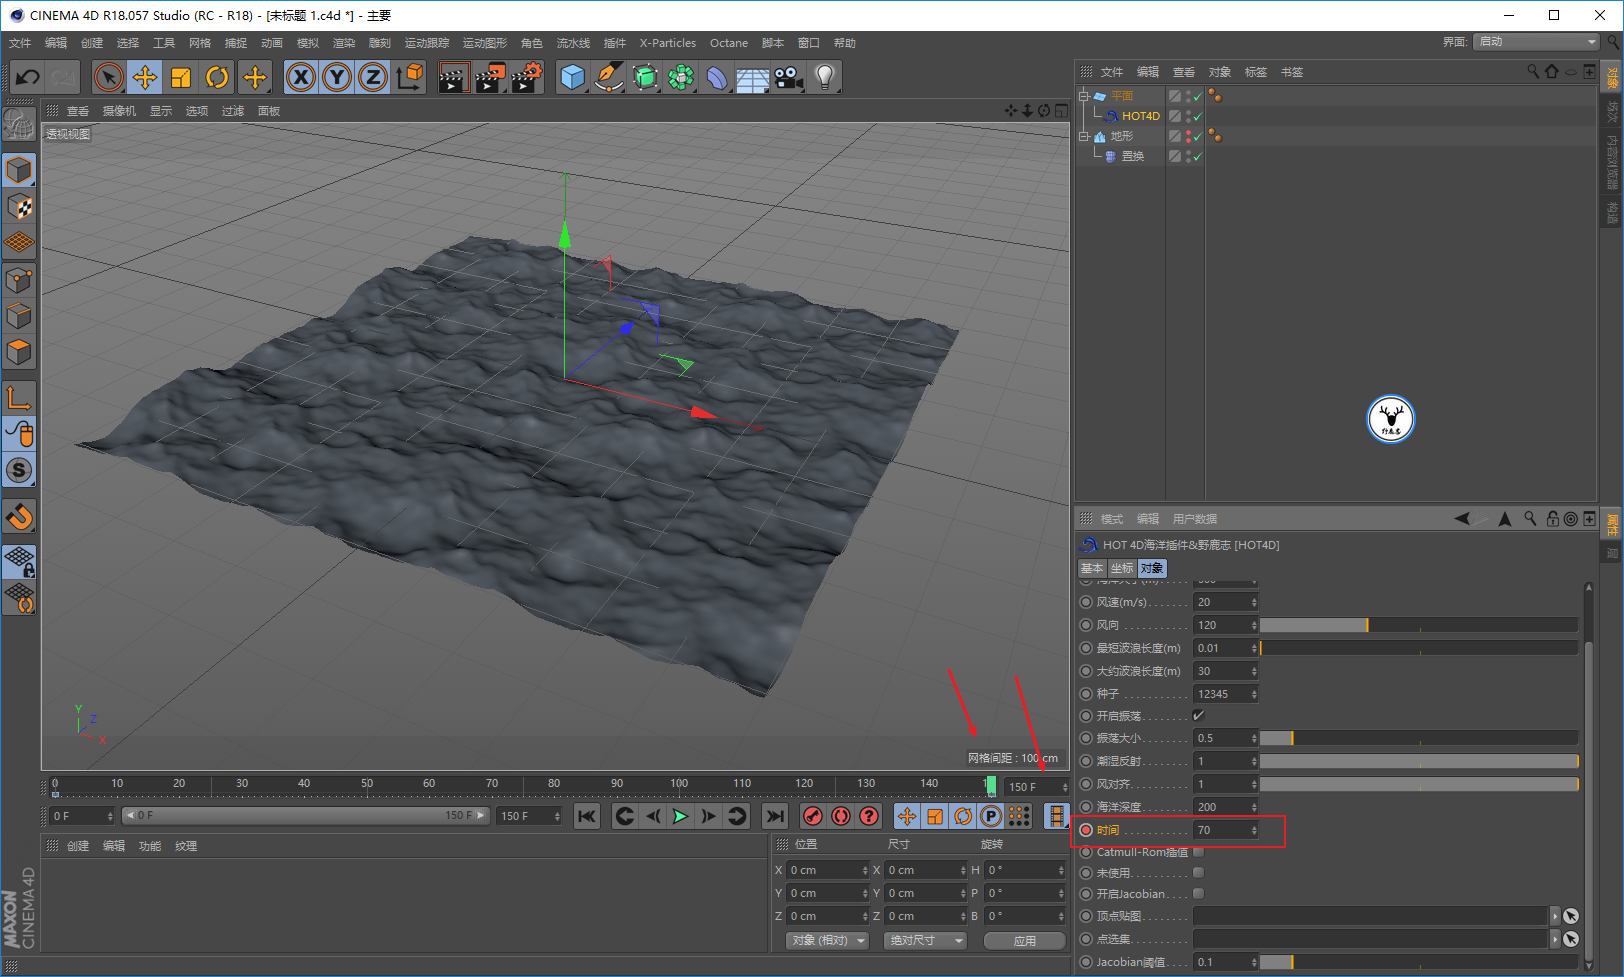
Task: Render the active view
Action: pyautogui.click(x=453, y=77)
